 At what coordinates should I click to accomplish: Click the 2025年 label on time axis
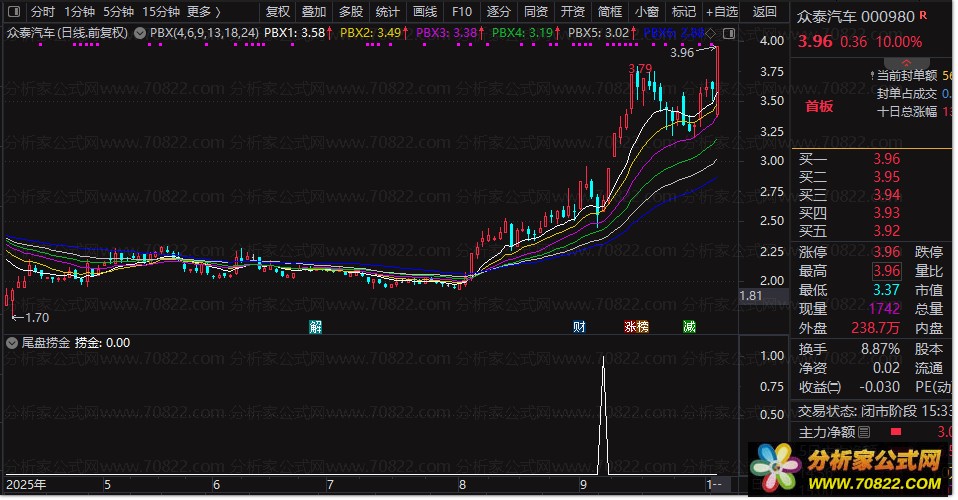point(26,485)
